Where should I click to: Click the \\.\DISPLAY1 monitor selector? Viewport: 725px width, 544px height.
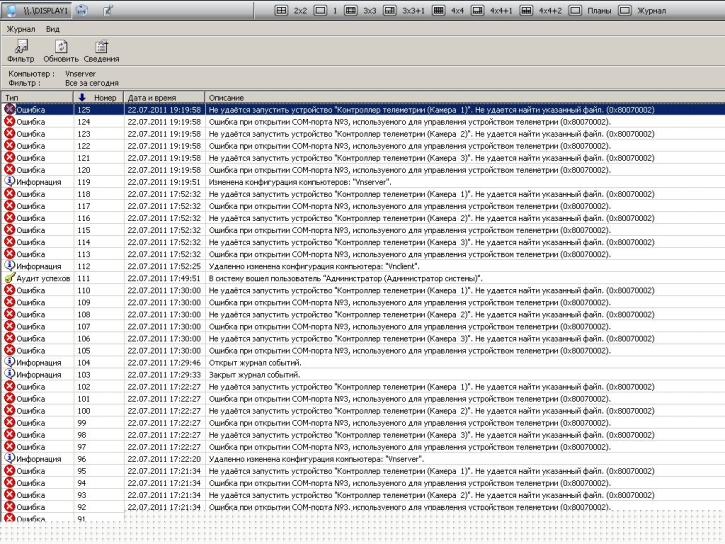click(44, 9)
